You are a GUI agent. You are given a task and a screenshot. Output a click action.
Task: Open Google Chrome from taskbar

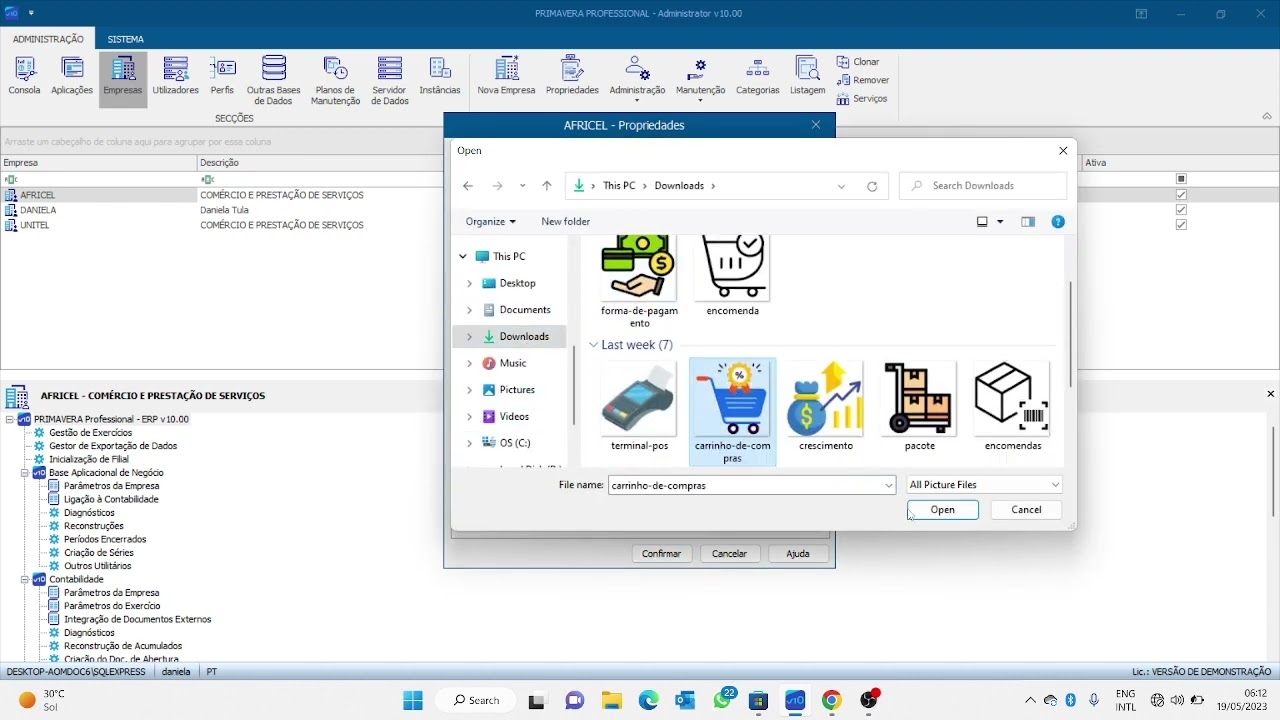831,700
